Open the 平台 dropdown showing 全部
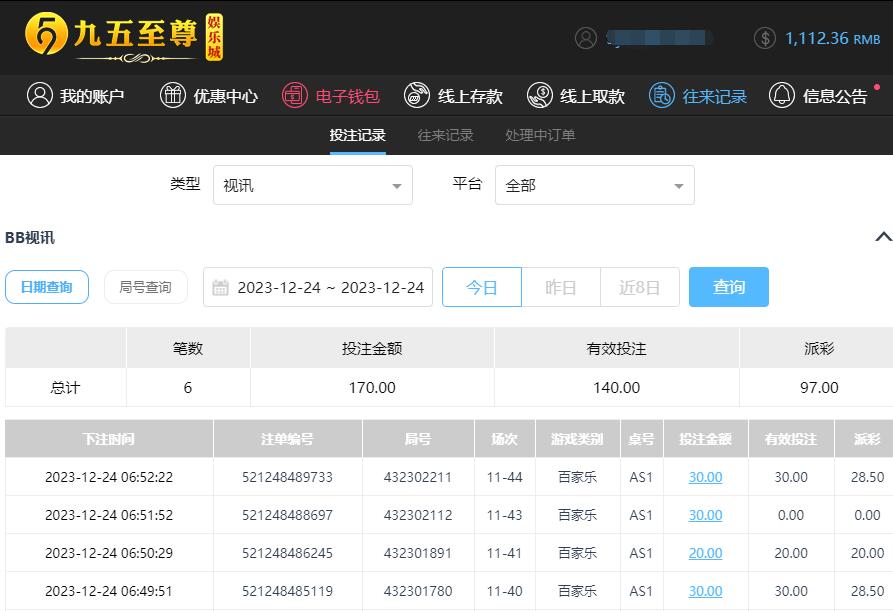This screenshot has height=611, width=893. 594,186
